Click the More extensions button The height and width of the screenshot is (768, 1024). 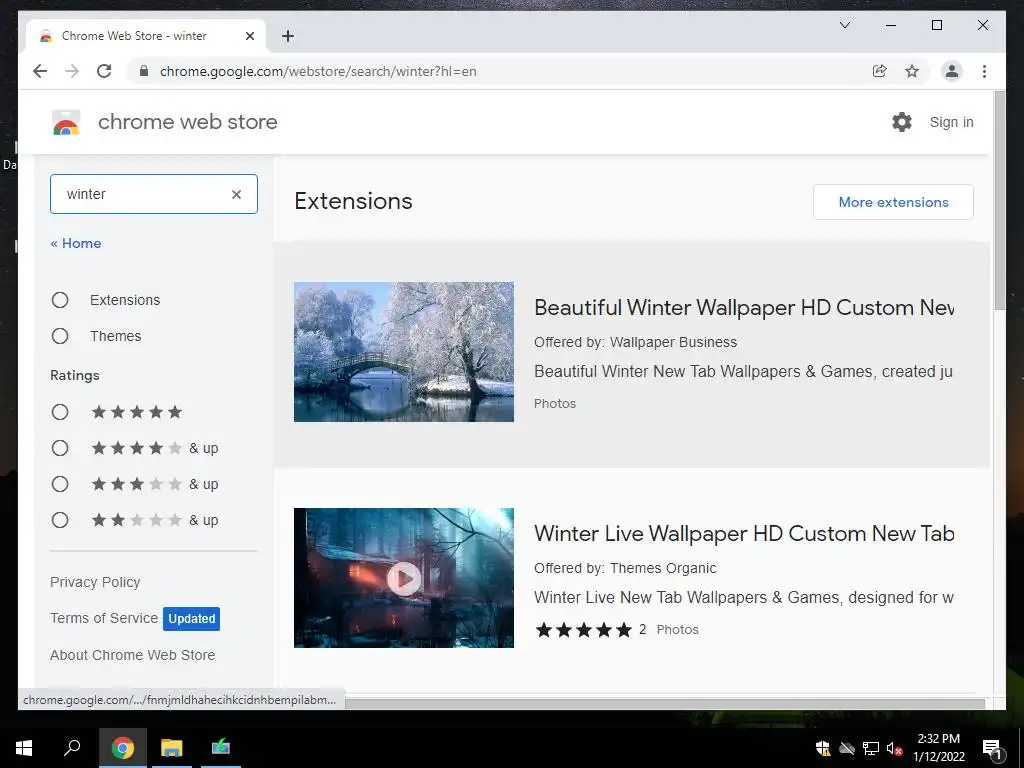[x=893, y=202]
